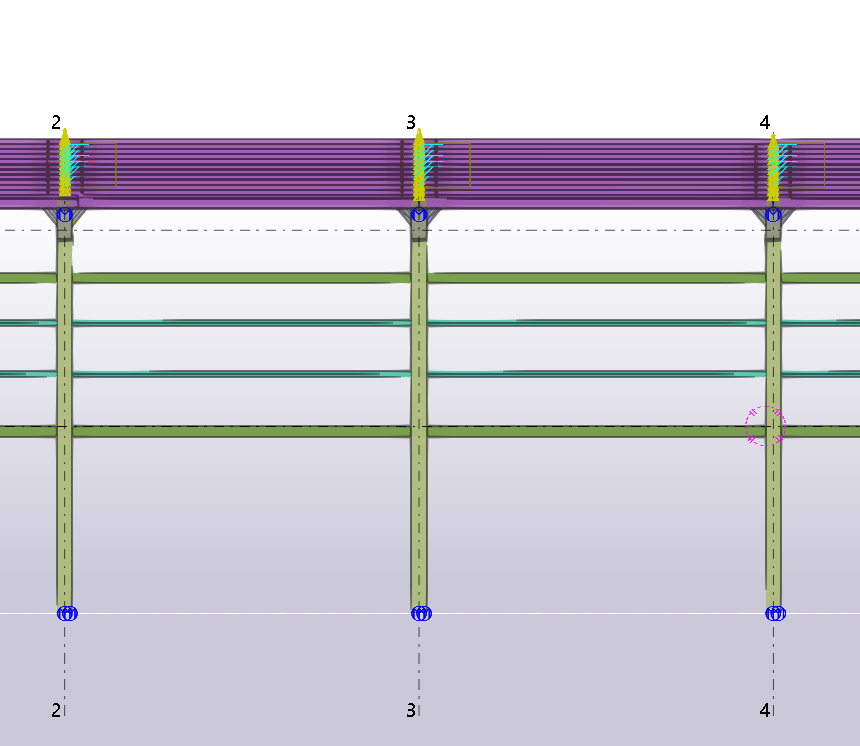Image resolution: width=860 pixels, height=746 pixels.
Task: Click the blue base support at grid 2
Action: [x=66, y=613]
